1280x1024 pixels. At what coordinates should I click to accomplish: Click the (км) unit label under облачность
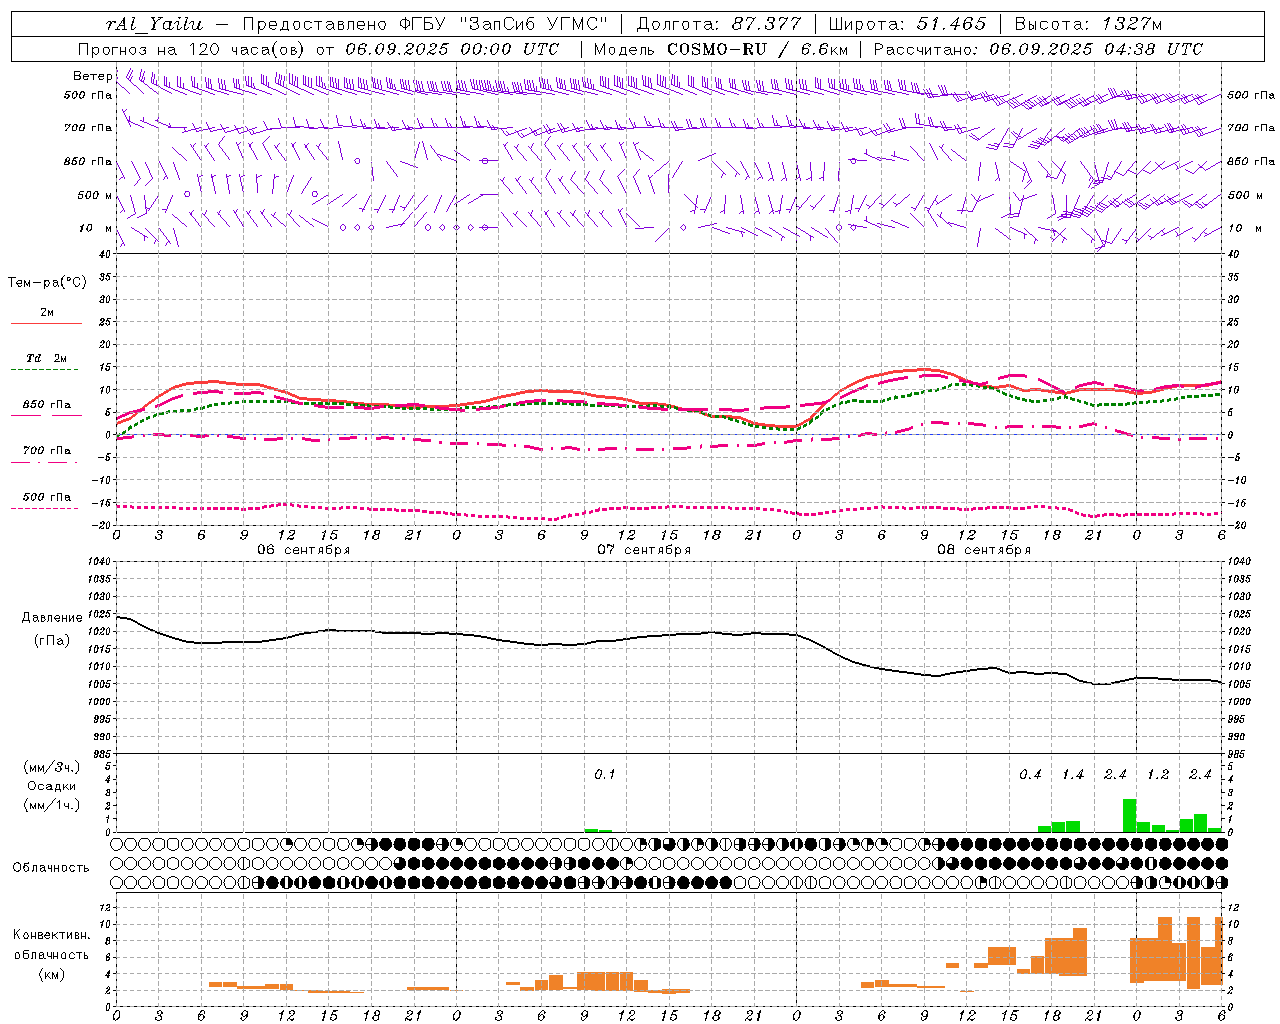coord(51,974)
